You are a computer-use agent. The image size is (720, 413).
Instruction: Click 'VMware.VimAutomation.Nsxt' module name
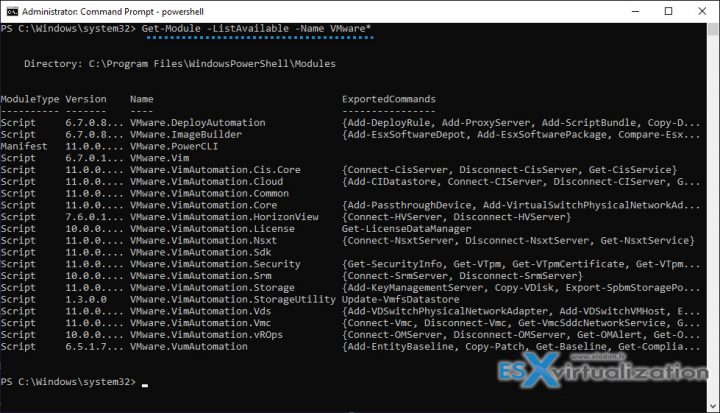click(203, 241)
